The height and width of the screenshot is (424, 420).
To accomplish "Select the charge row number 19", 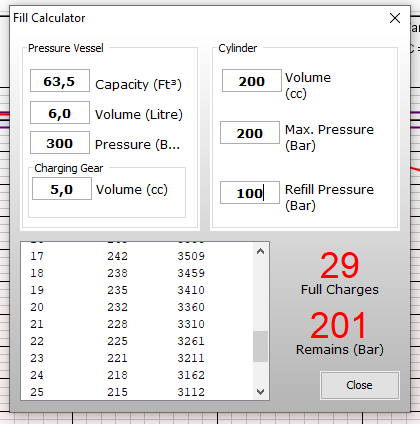I will point(37,290).
